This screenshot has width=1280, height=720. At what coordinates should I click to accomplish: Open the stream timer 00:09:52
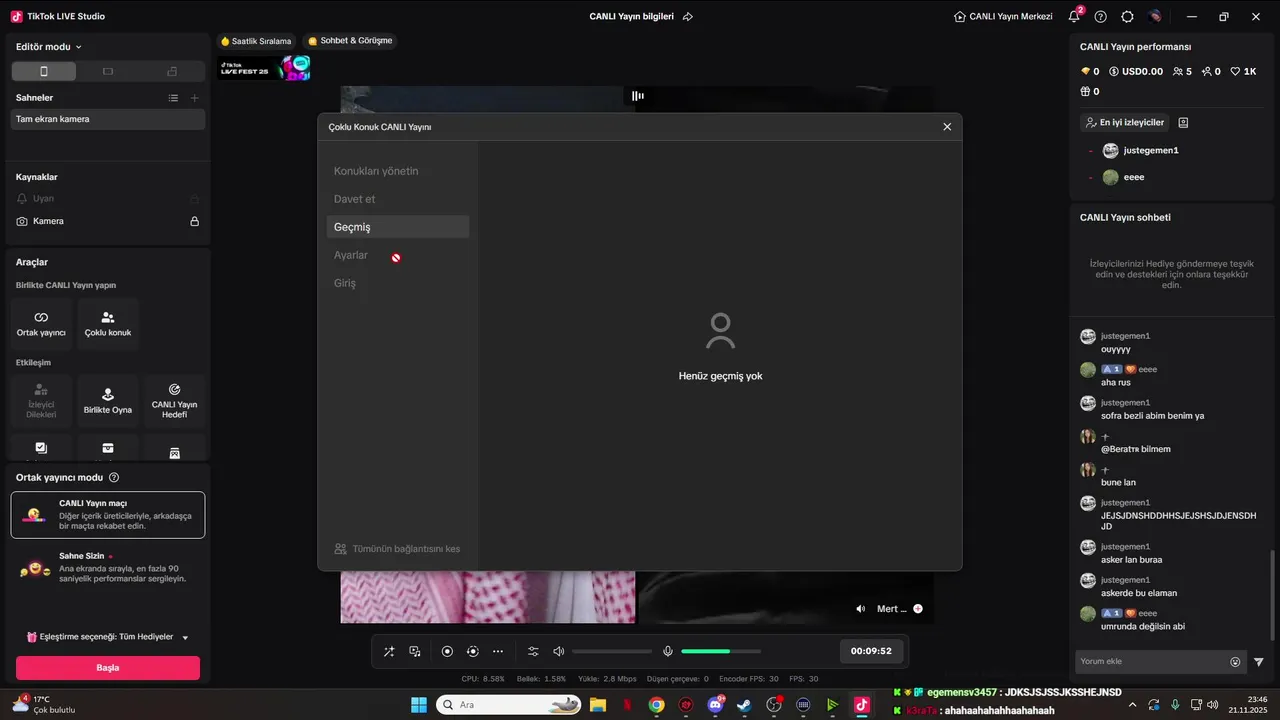tap(871, 651)
